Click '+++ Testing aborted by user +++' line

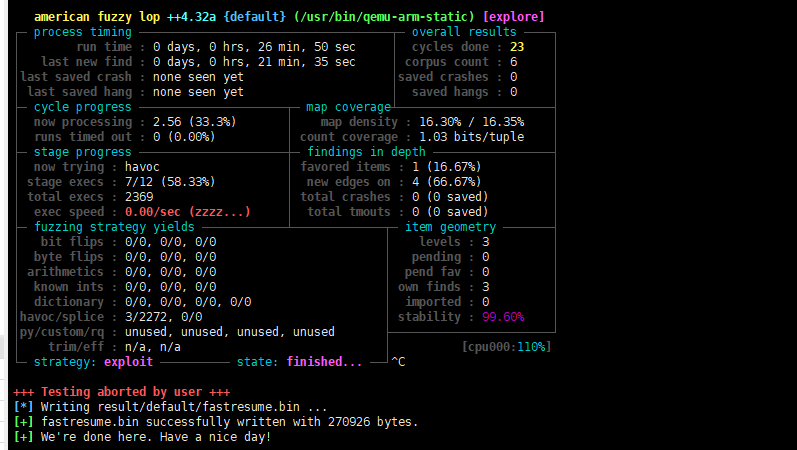(121, 392)
